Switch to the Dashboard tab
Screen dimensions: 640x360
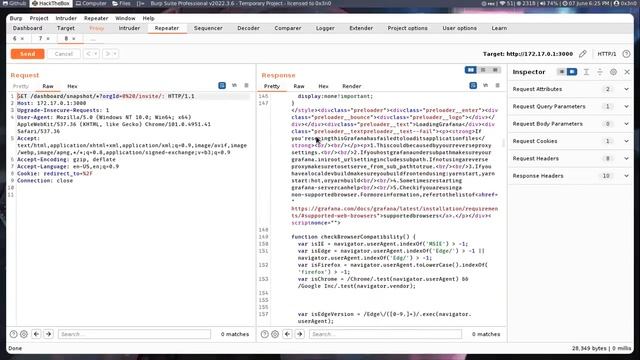tap(27, 28)
